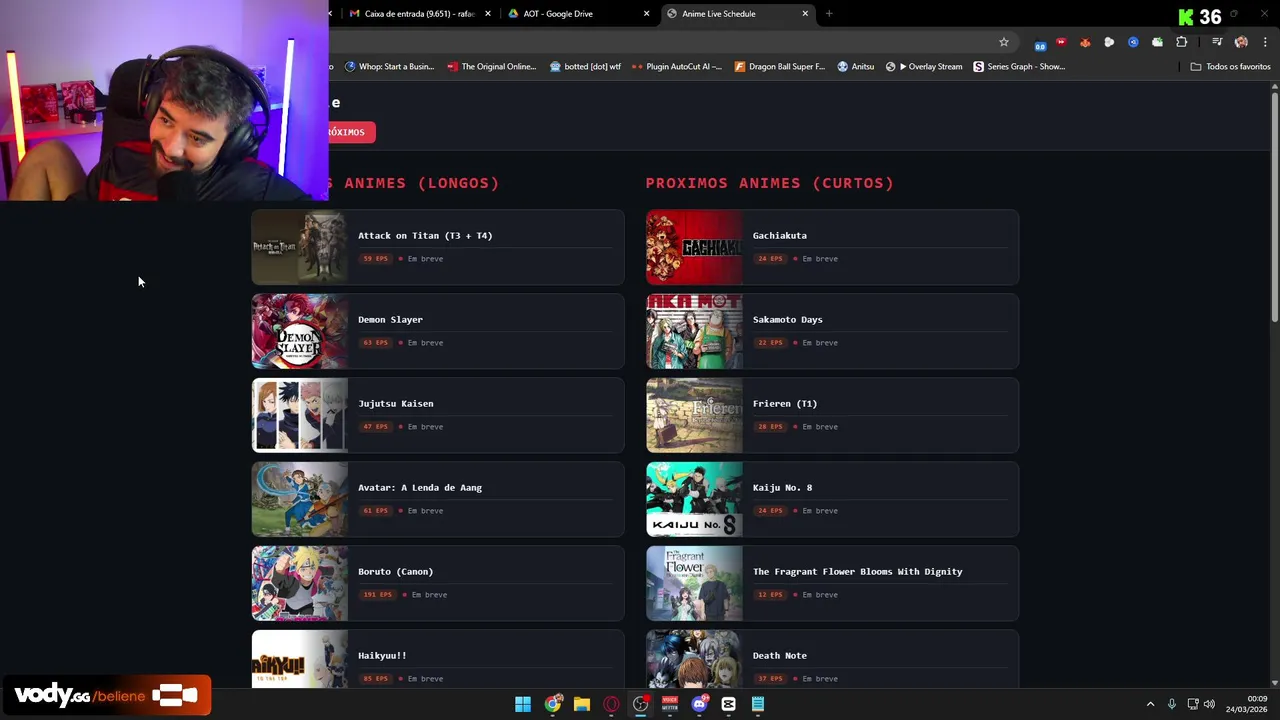Click the Boruto poster thumbnail

coord(300,584)
